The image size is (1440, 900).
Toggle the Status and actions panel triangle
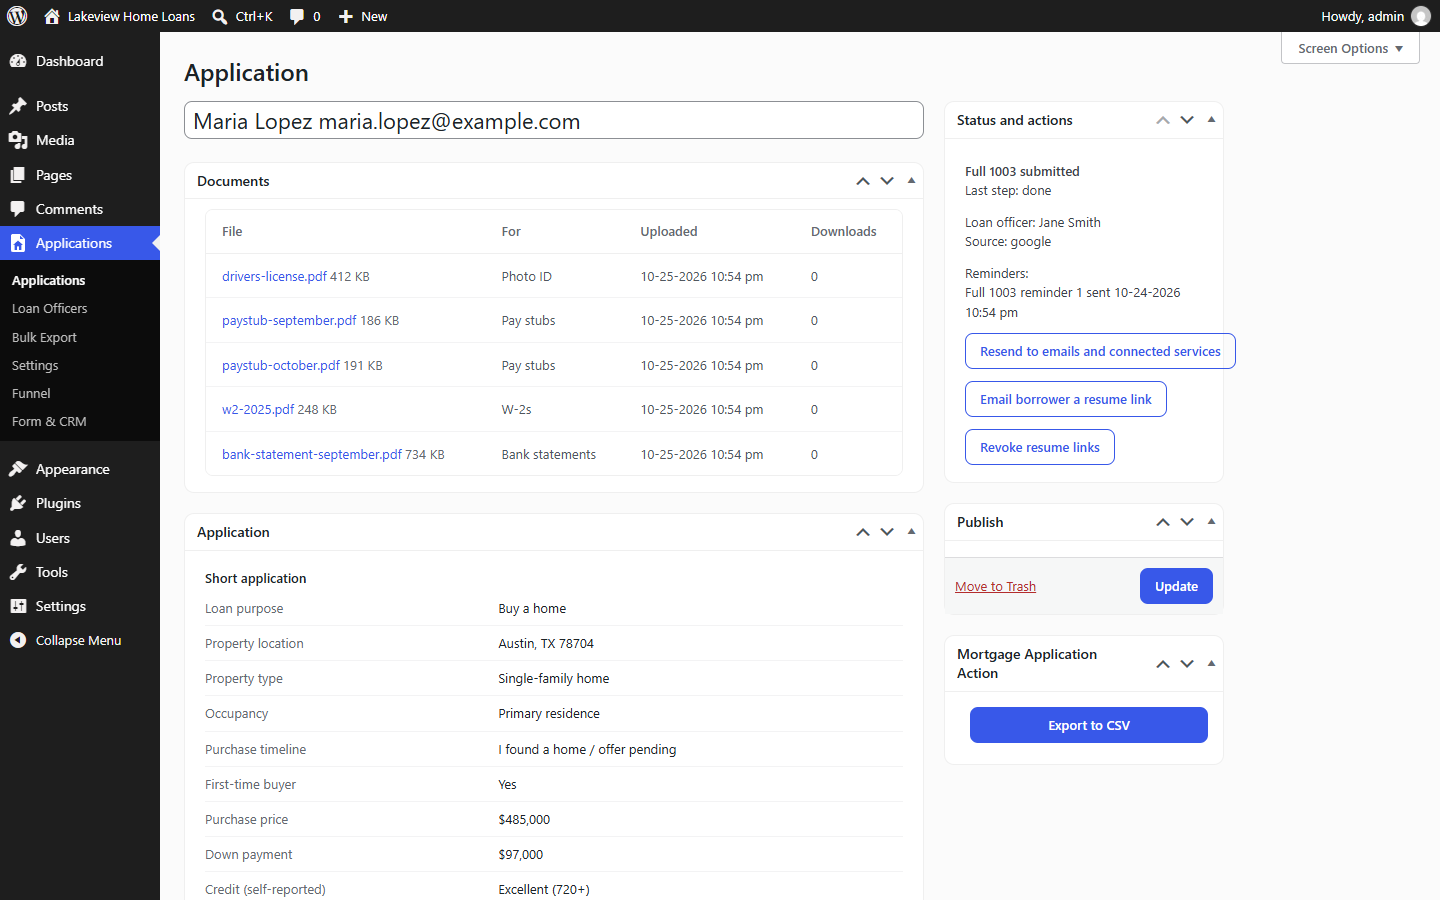pos(1211,120)
